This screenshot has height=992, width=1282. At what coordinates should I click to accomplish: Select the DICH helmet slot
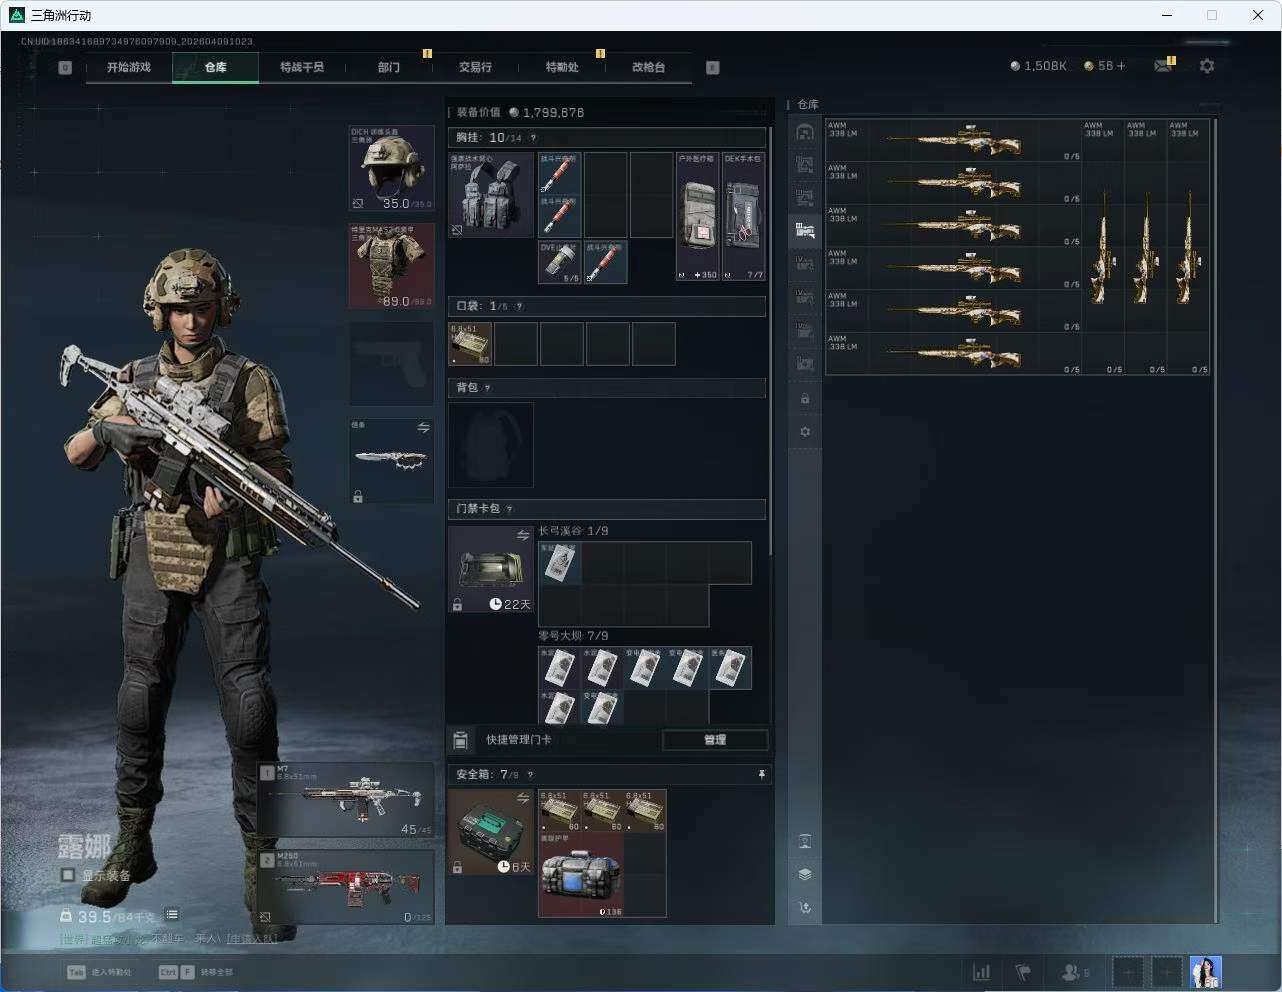pyautogui.click(x=391, y=168)
